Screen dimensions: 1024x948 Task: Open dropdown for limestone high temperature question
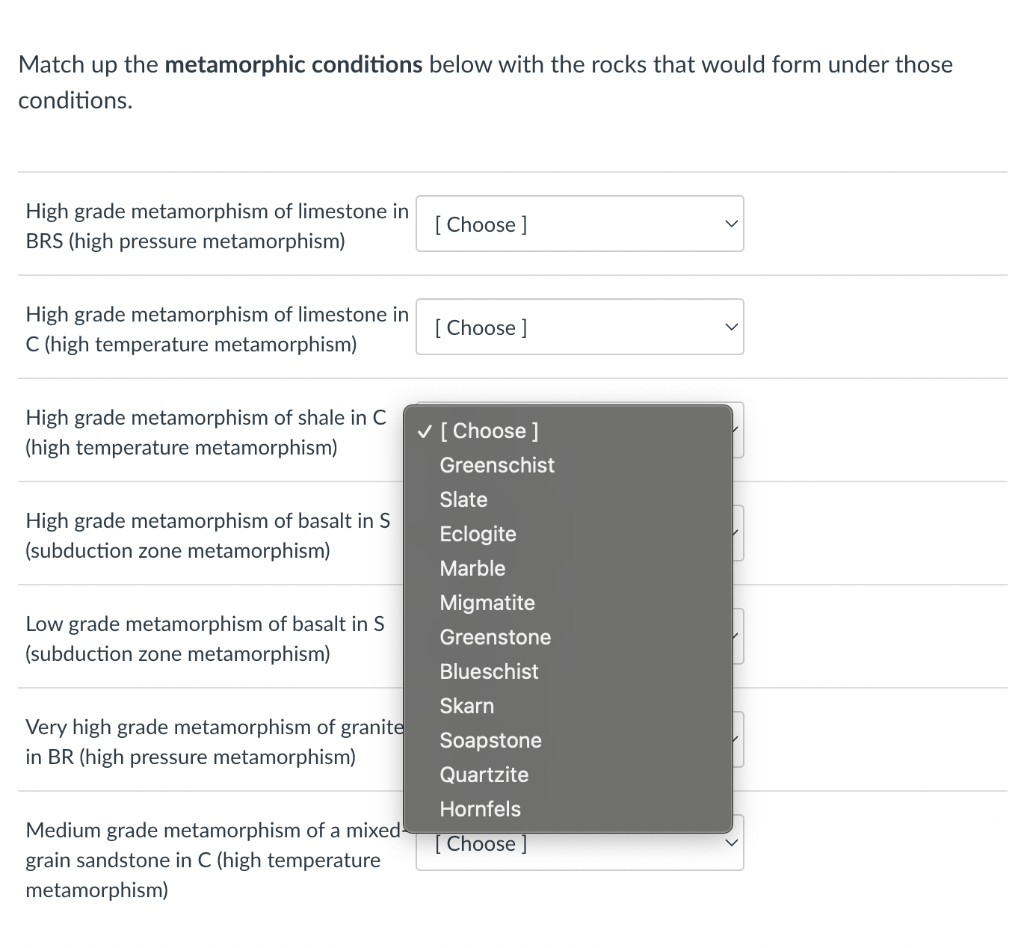pos(579,327)
